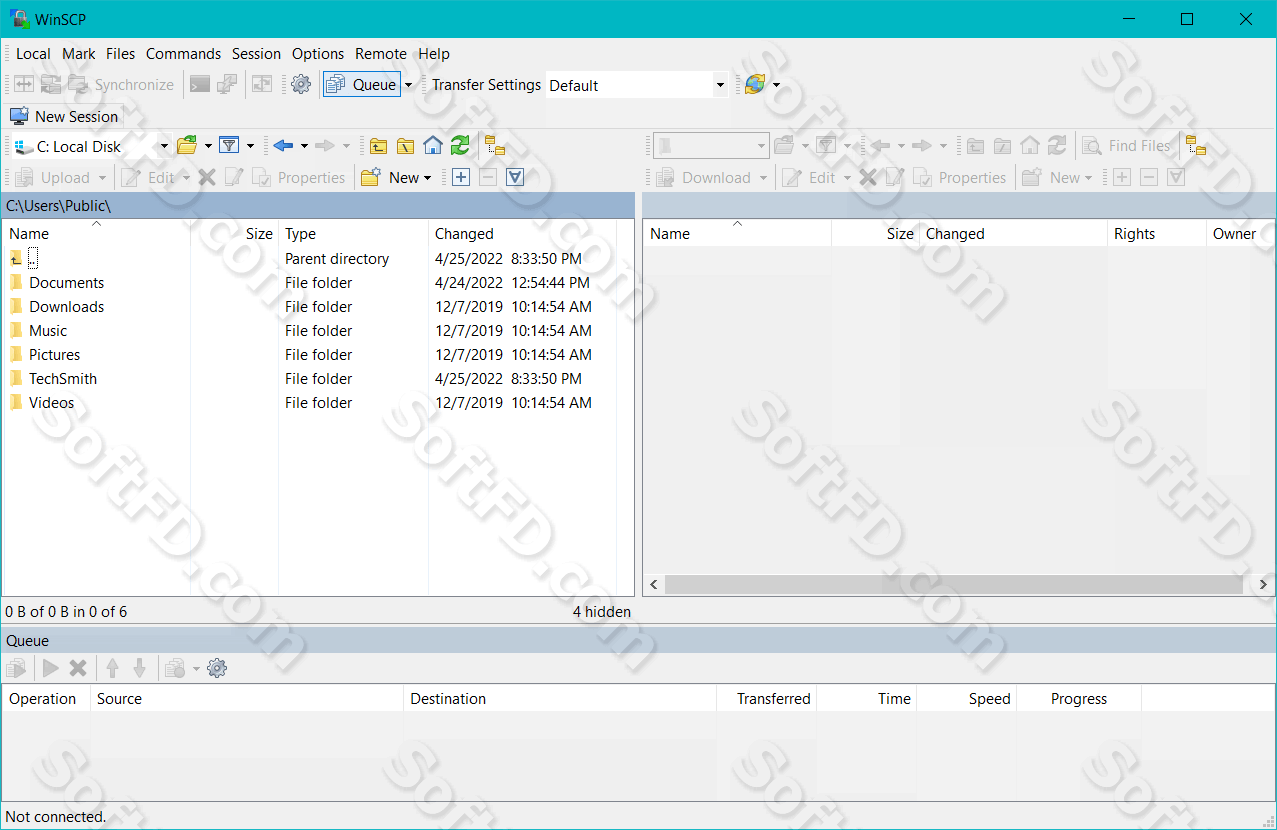Click the remote Find Files button
Viewport: 1277px width, 830px height.
click(1126, 146)
